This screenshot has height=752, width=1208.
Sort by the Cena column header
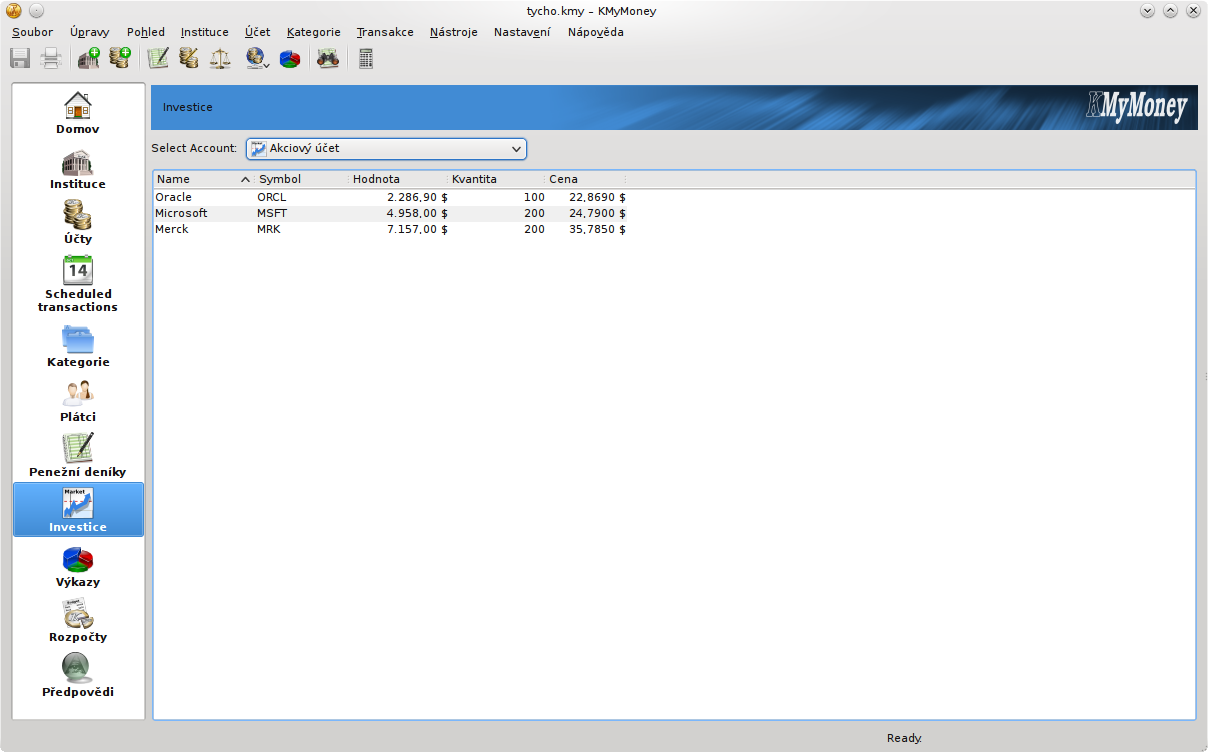coord(586,179)
